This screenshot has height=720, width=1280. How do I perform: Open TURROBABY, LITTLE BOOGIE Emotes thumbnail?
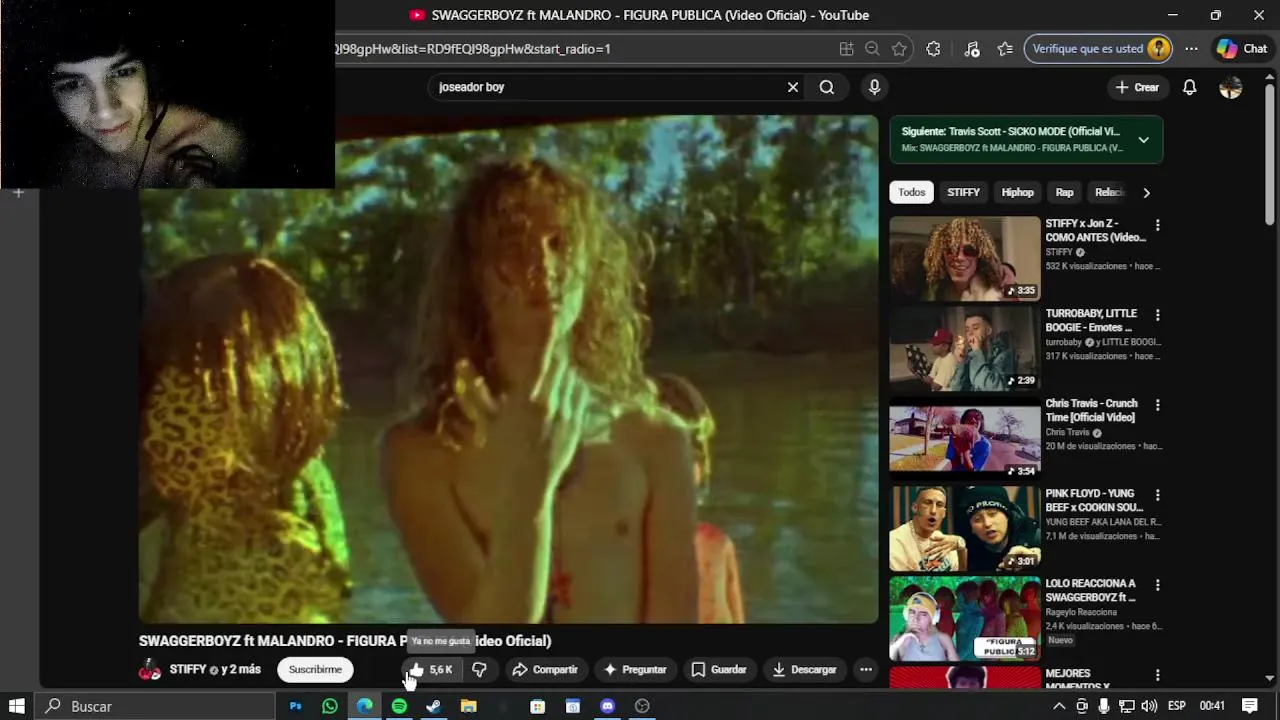coord(965,348)
